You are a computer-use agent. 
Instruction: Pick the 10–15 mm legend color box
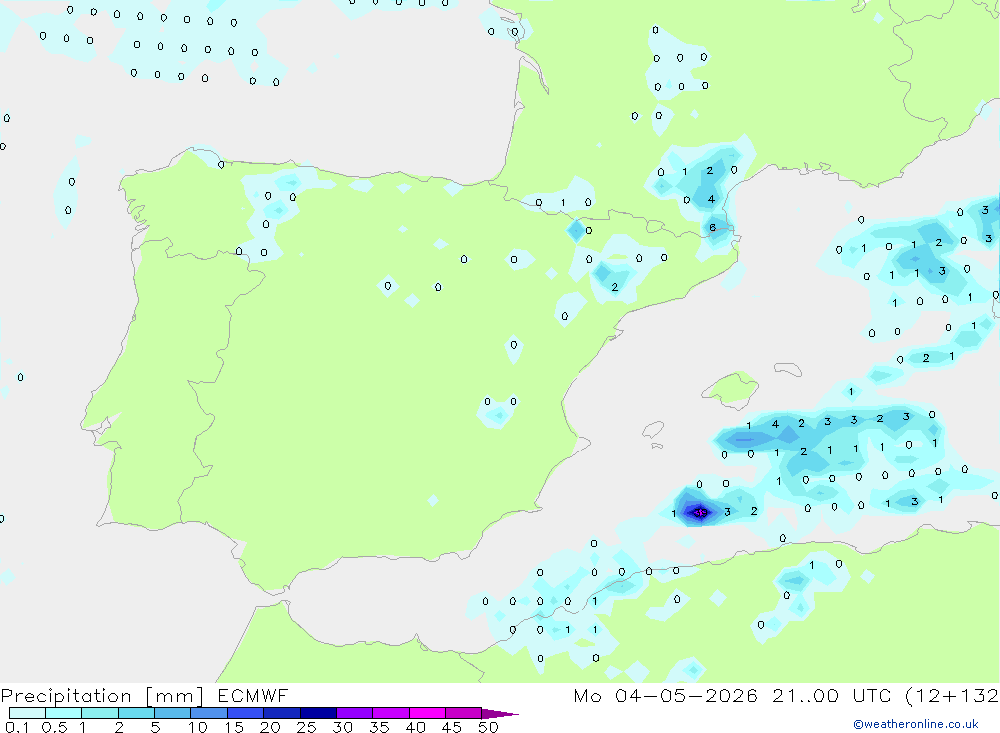click(x=209, y=713)
